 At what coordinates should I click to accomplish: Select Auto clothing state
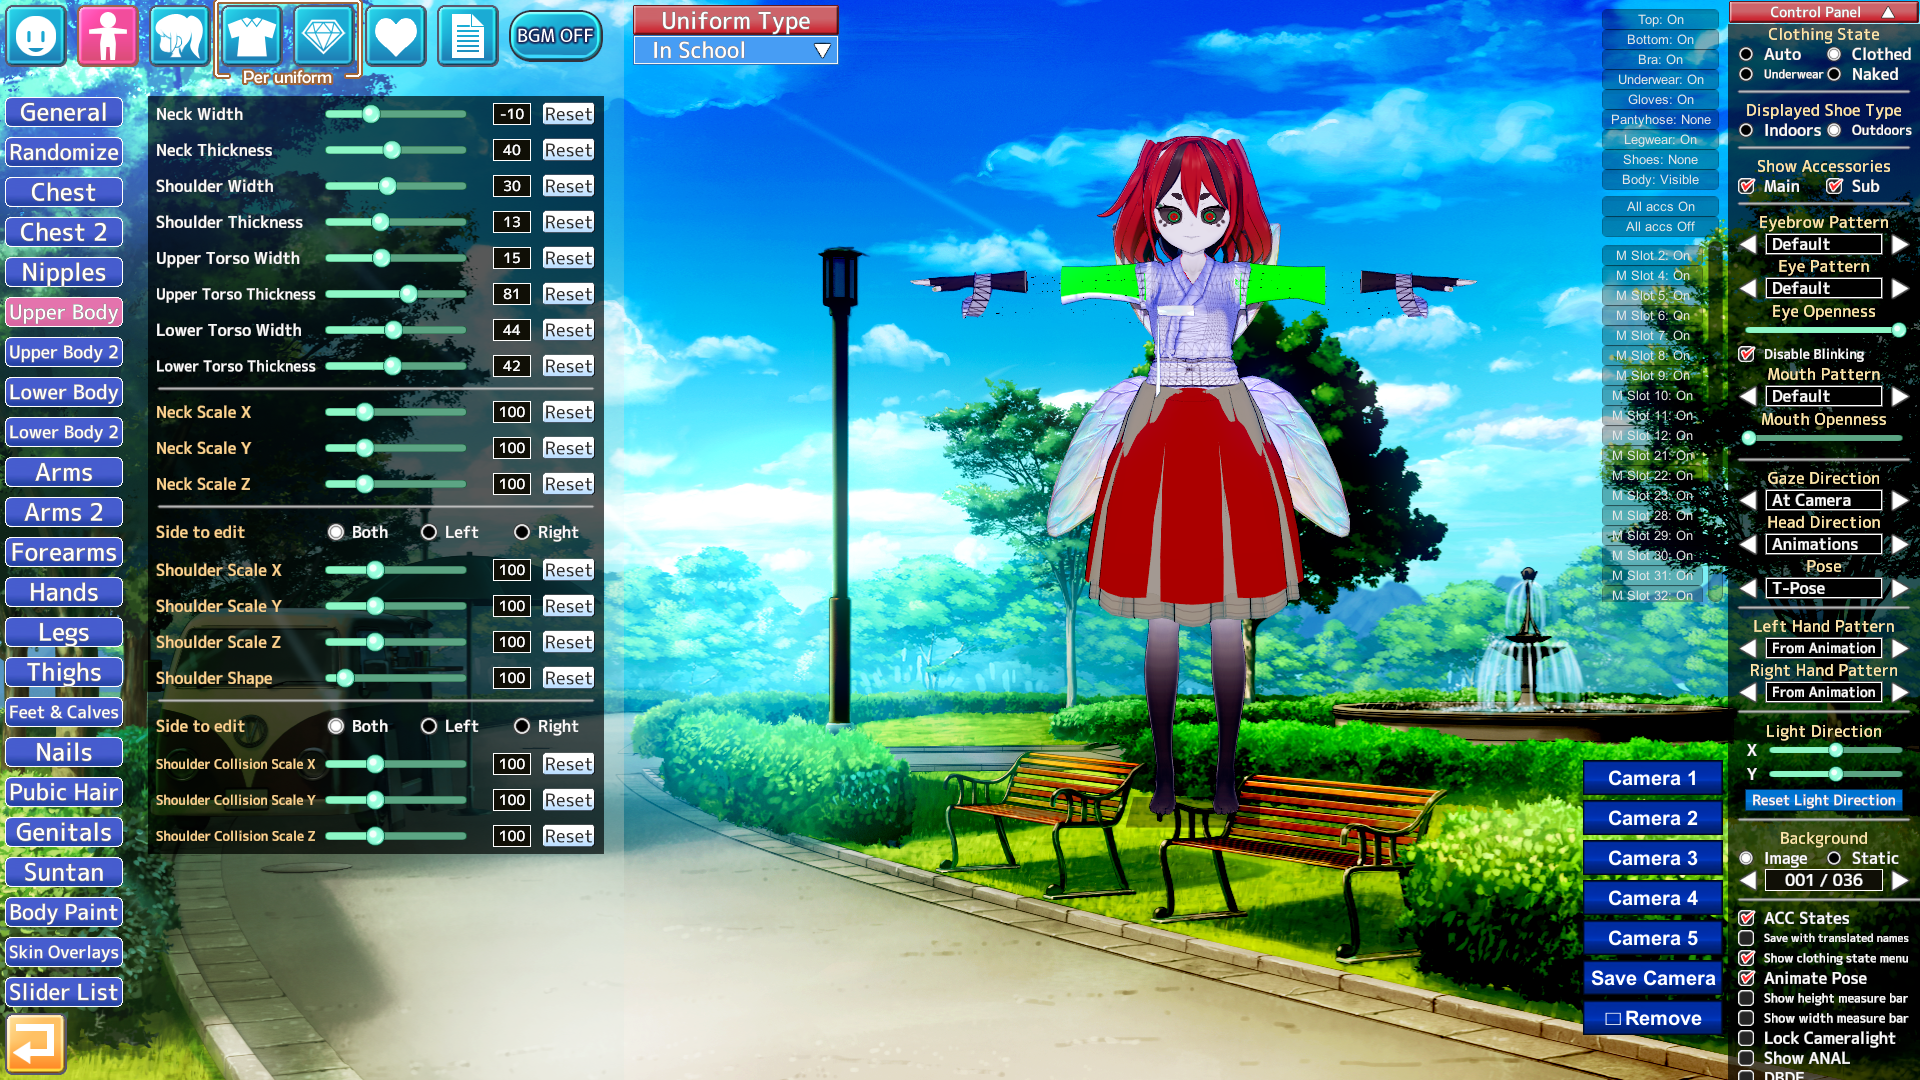pos(1746,54)
